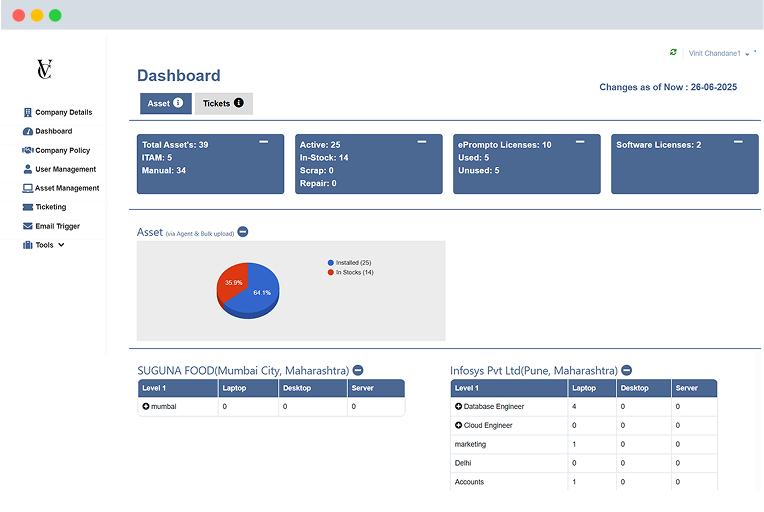Minimize the ePrompto Licenses card

[580, 143]
